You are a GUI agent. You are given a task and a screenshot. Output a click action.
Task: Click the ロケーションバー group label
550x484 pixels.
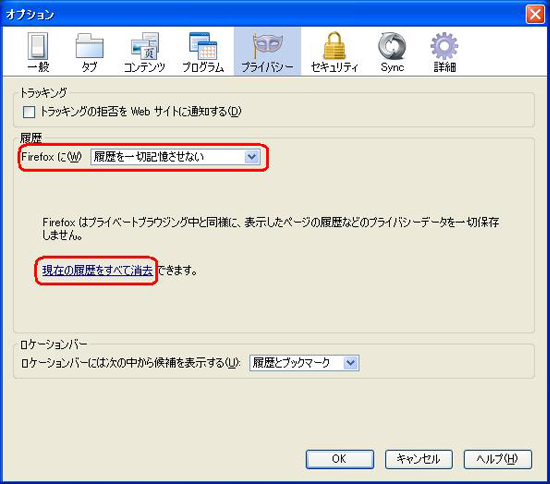click(54, 344)
